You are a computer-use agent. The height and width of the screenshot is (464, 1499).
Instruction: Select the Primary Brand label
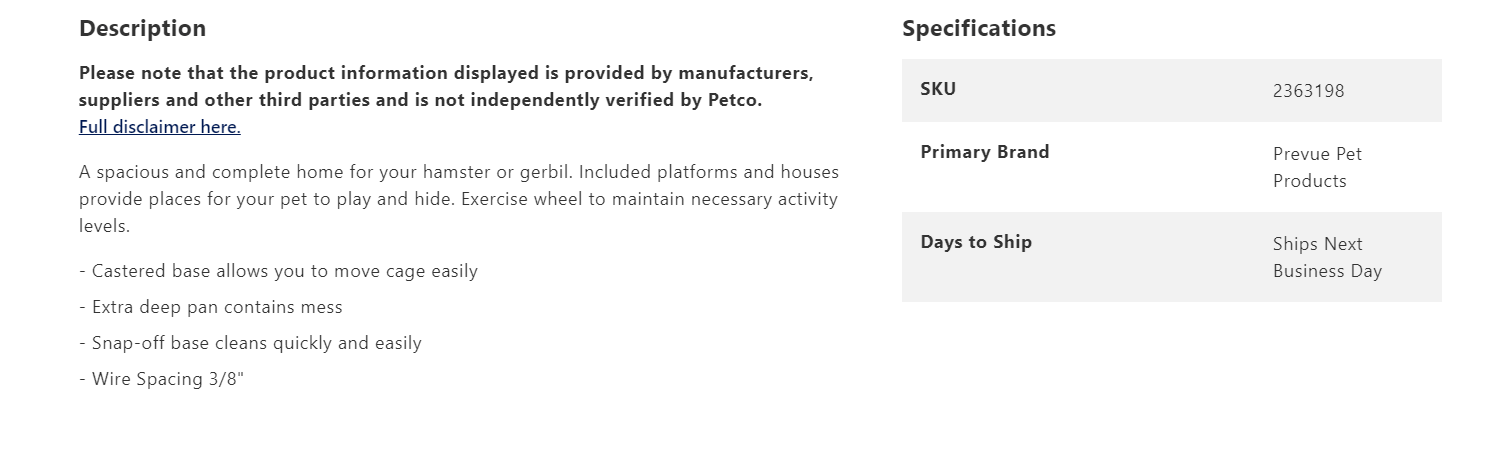984,152
